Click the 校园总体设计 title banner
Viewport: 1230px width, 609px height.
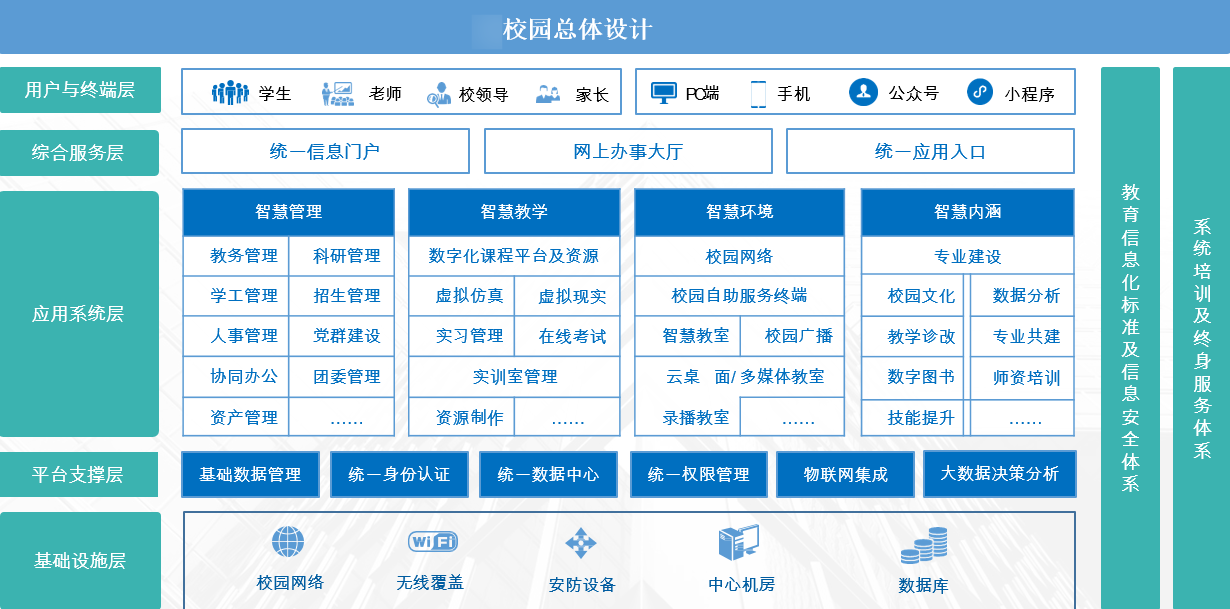point(615,27)
